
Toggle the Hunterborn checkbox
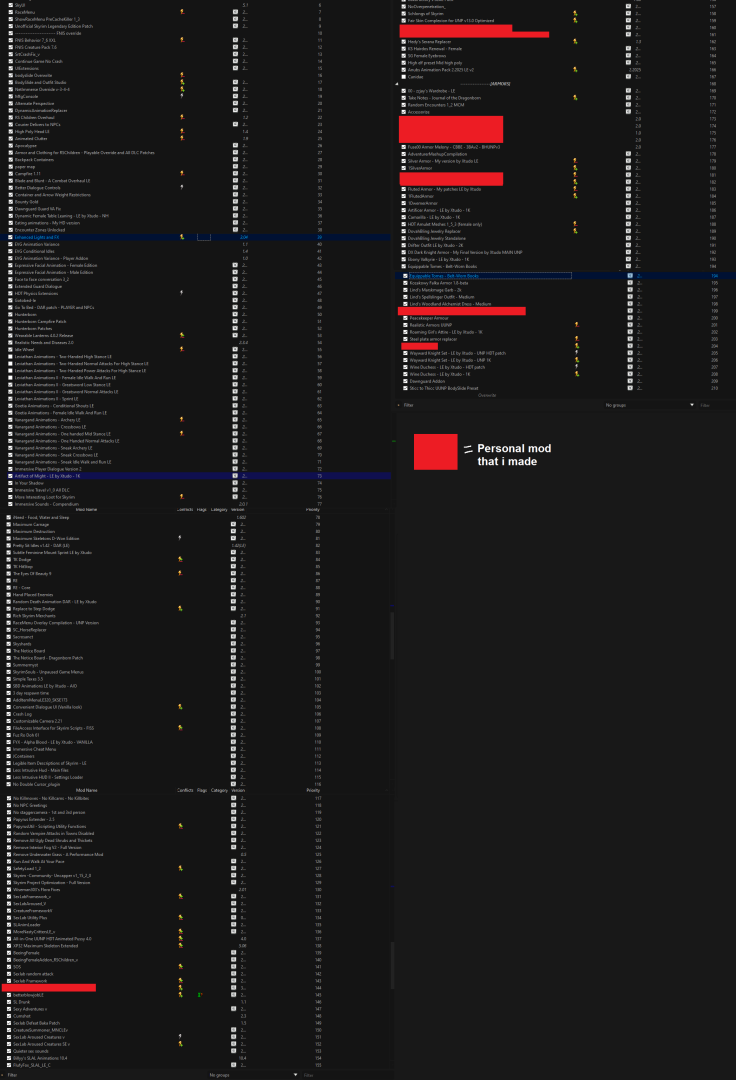[10, 314]
